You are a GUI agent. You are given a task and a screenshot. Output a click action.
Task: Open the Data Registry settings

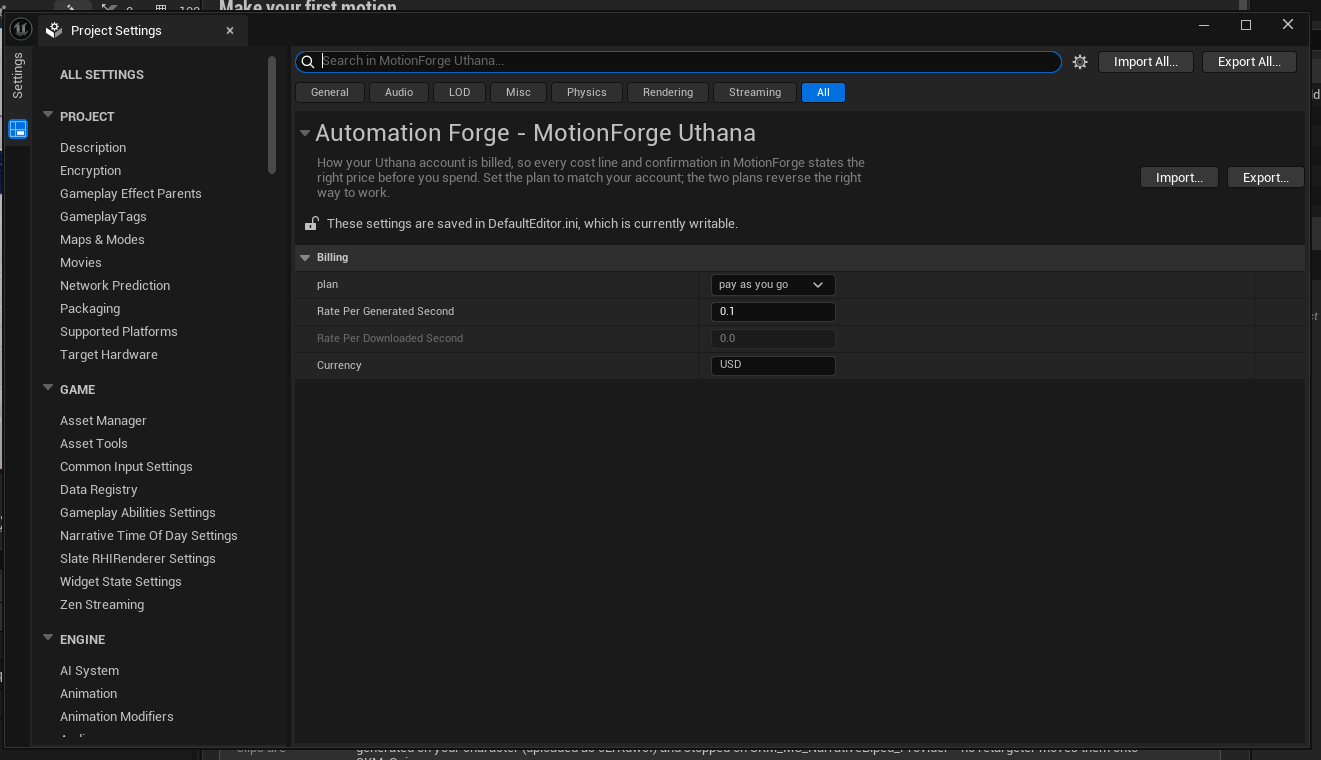point(99,490)
